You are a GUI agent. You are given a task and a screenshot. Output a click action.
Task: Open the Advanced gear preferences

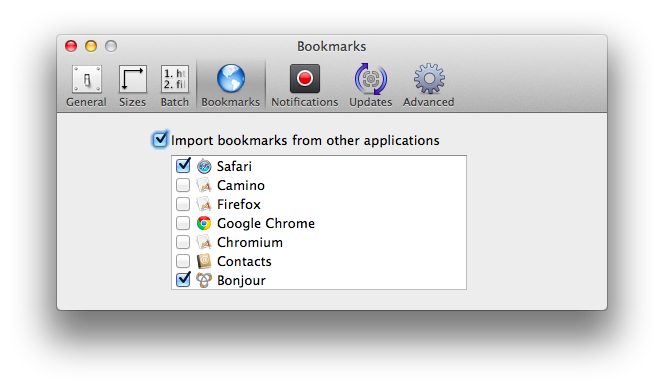pyautogui.click(x=429, y=86)
